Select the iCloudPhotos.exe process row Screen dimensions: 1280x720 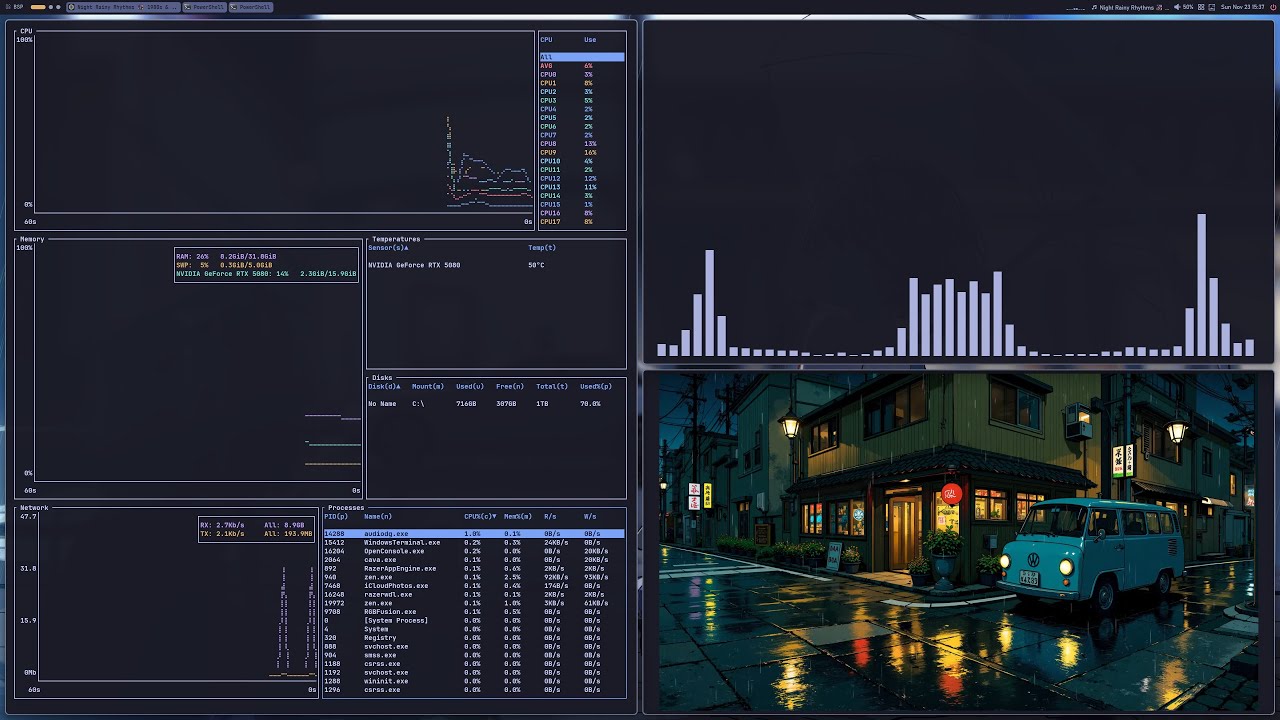(x=474, y=586)
